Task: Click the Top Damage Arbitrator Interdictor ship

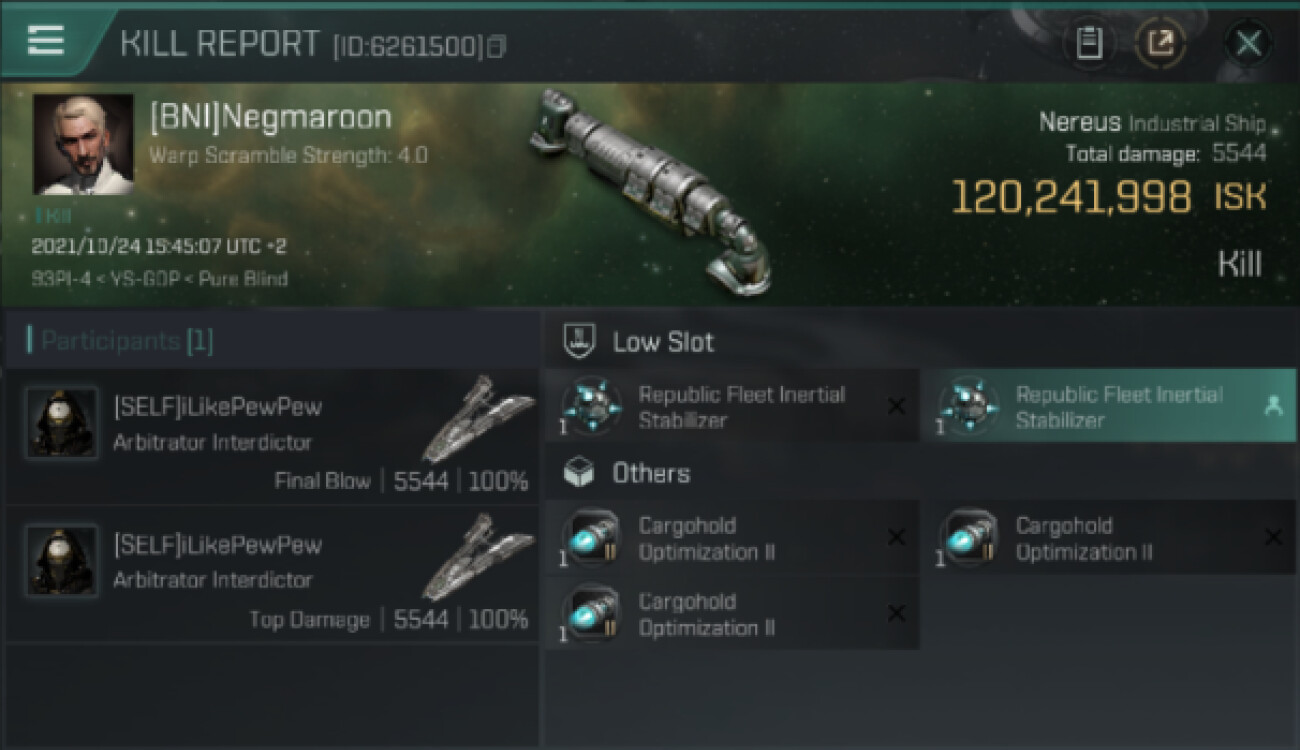Action: click(478, 557)
